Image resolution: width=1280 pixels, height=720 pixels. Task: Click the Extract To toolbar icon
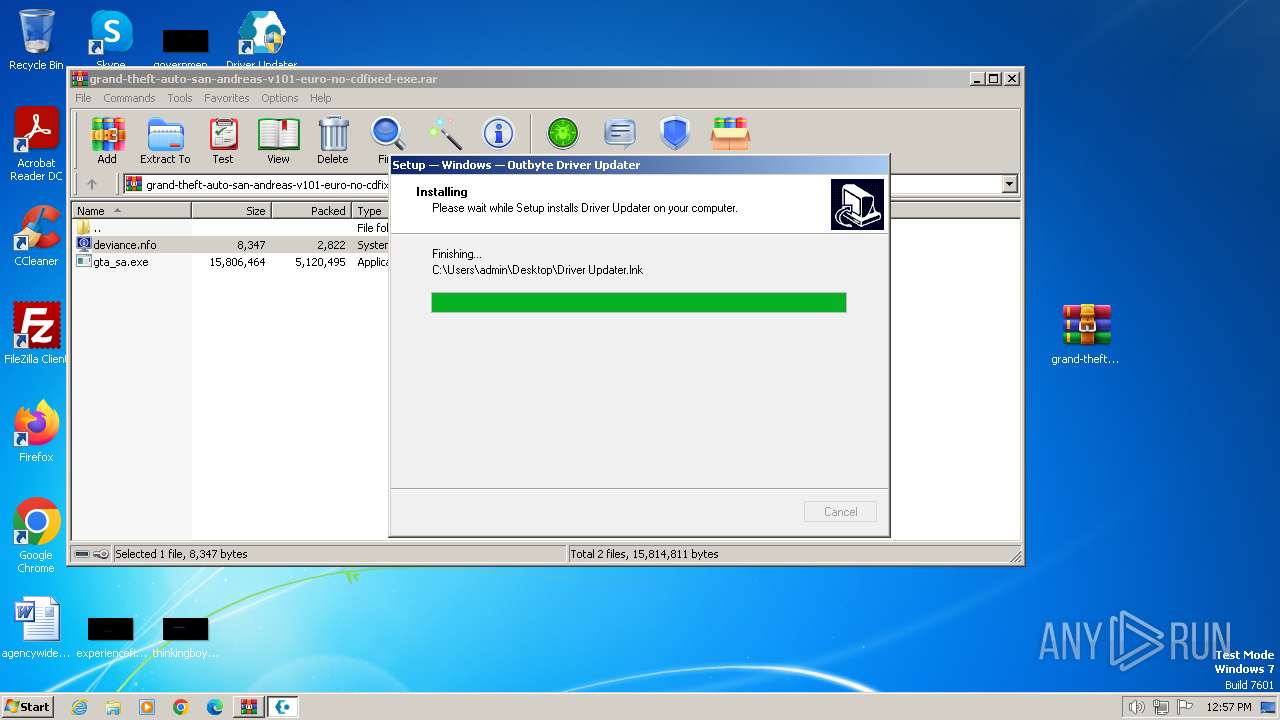coord(165,140)
